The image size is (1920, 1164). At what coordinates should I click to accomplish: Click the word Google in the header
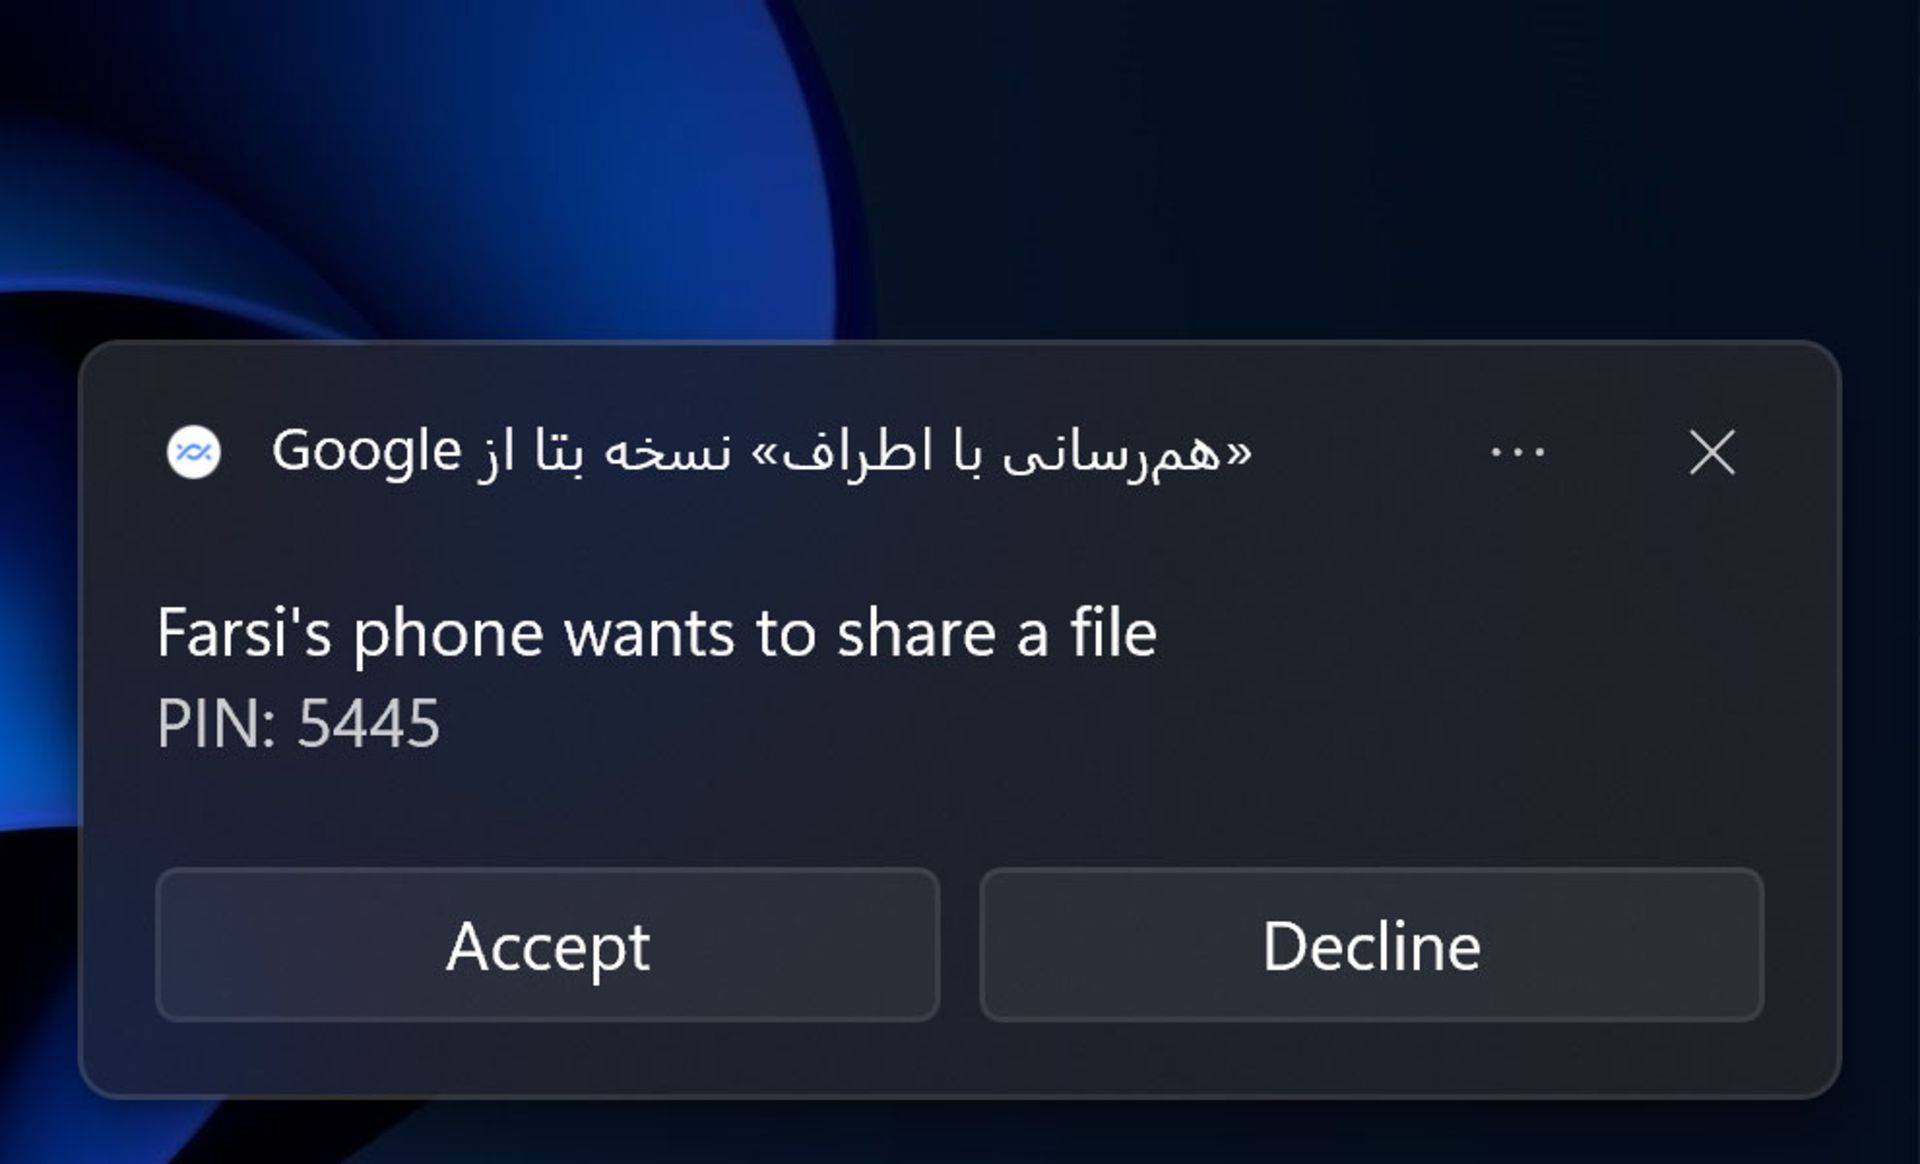tap(366, 451)
